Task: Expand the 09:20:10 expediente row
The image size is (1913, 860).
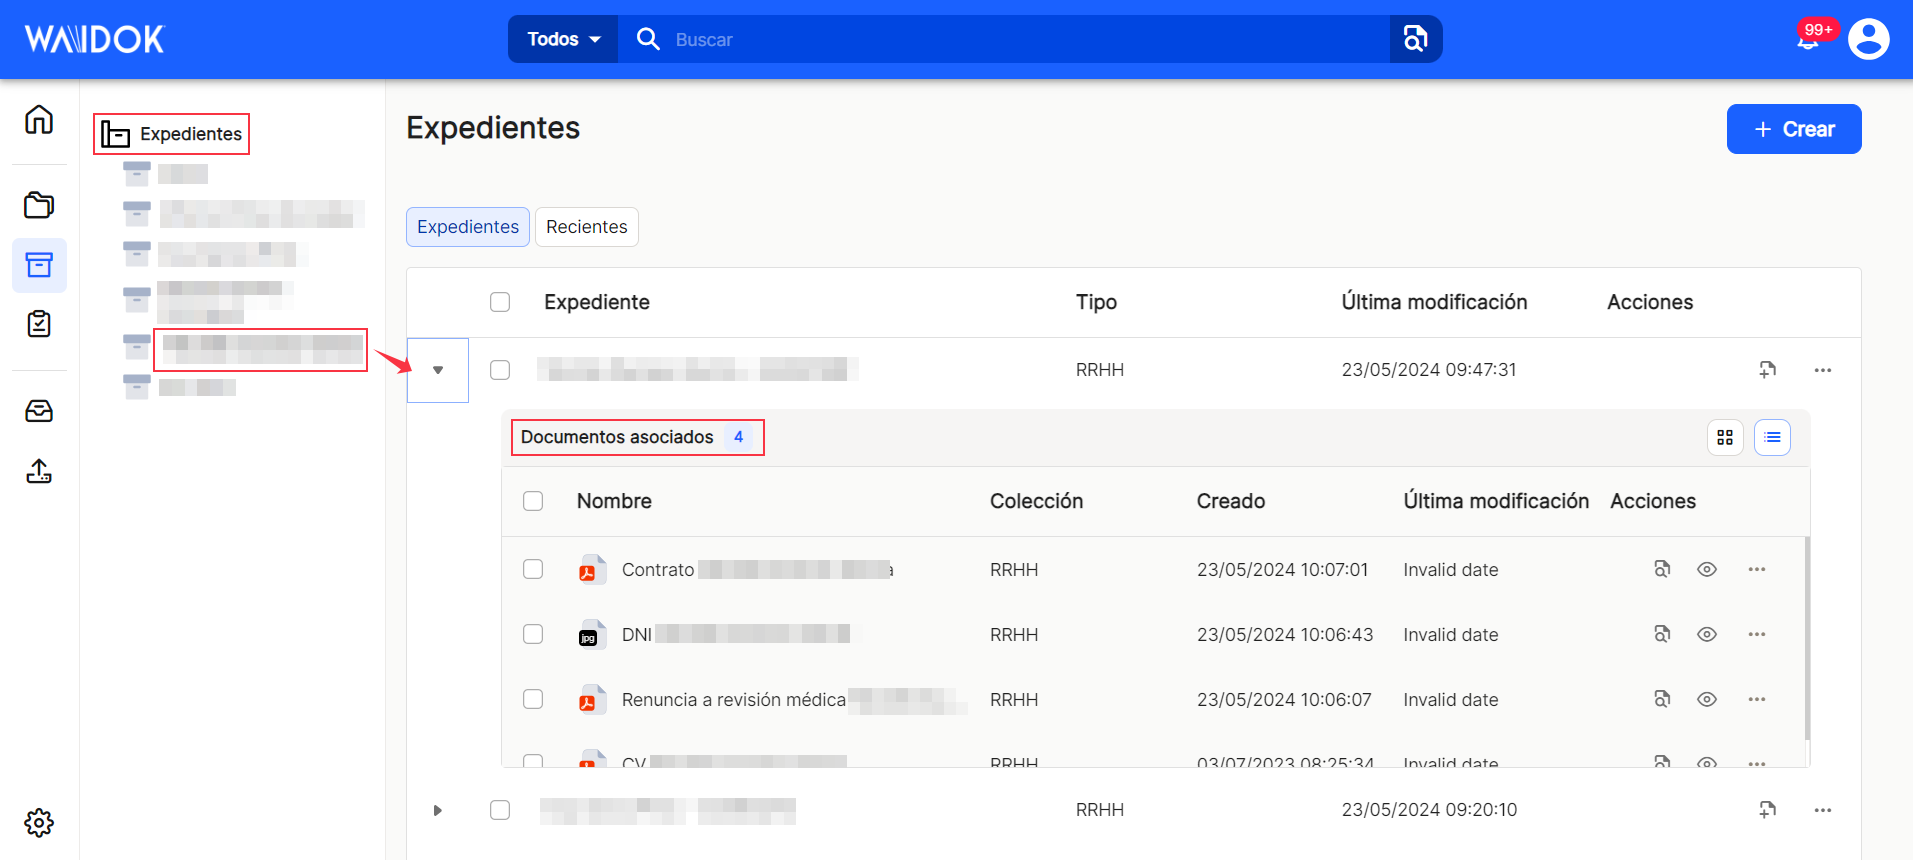Action: (437, 810)
